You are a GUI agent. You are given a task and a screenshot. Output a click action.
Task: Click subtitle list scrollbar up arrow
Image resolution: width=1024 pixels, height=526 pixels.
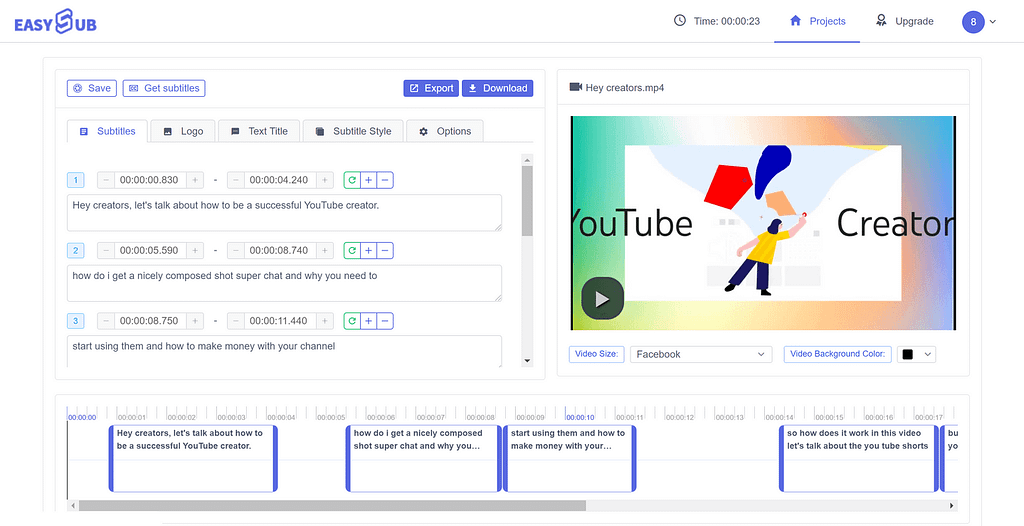coord(527,159)
